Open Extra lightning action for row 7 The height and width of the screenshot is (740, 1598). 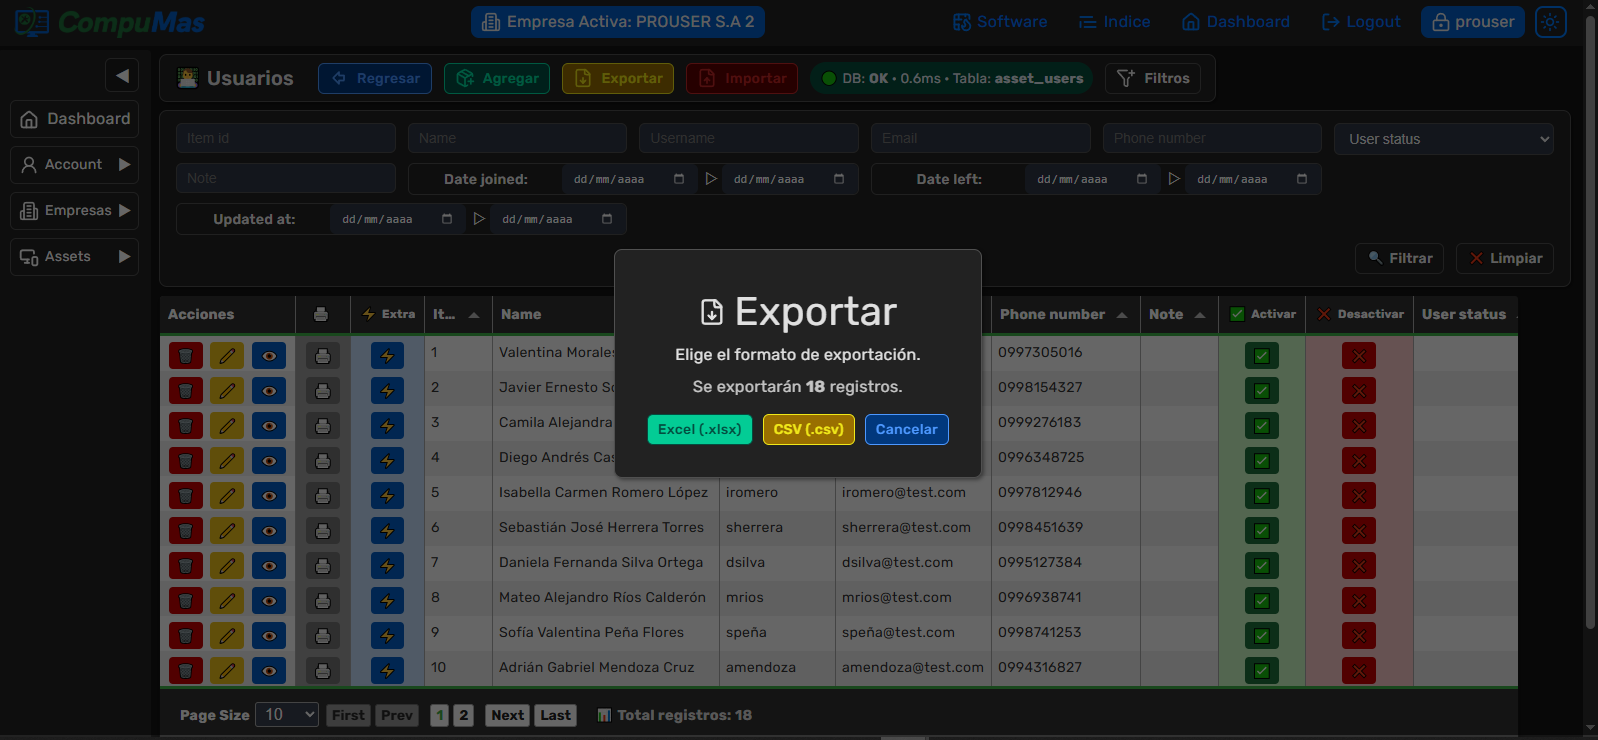388,566
